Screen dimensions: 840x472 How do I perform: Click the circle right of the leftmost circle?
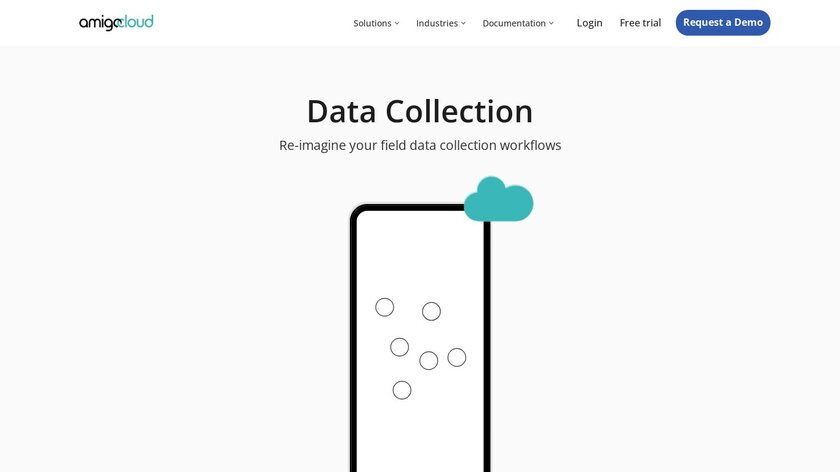tap(431, 311)
